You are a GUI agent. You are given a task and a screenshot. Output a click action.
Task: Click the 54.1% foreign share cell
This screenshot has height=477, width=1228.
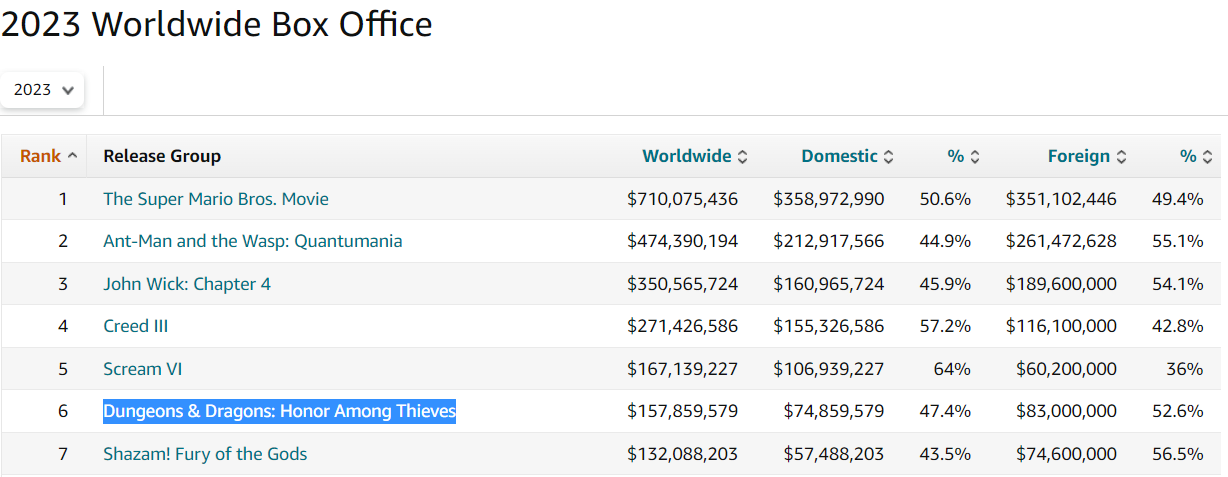pos(1177,284)
